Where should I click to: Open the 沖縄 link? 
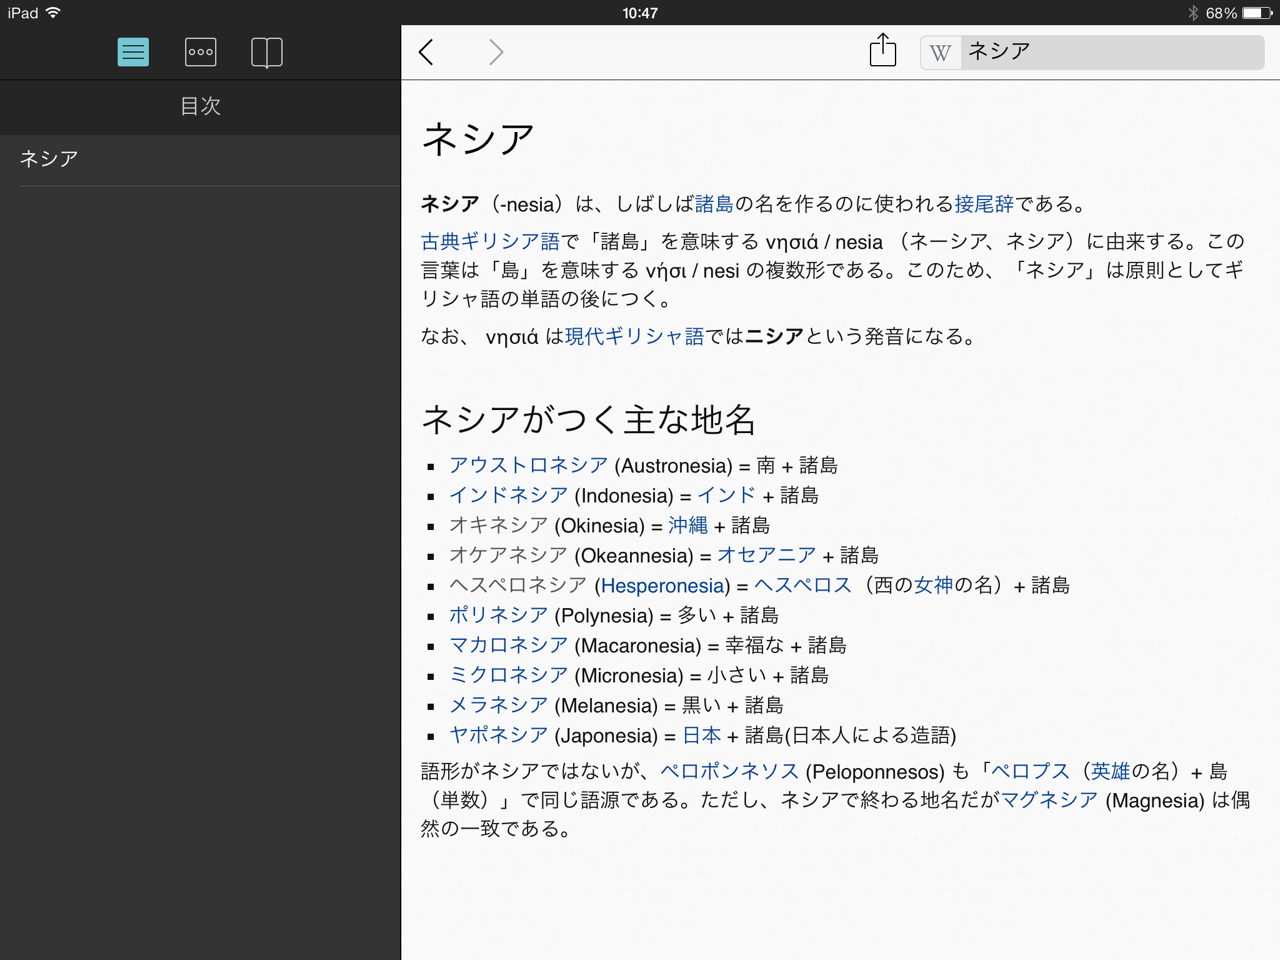688,525
